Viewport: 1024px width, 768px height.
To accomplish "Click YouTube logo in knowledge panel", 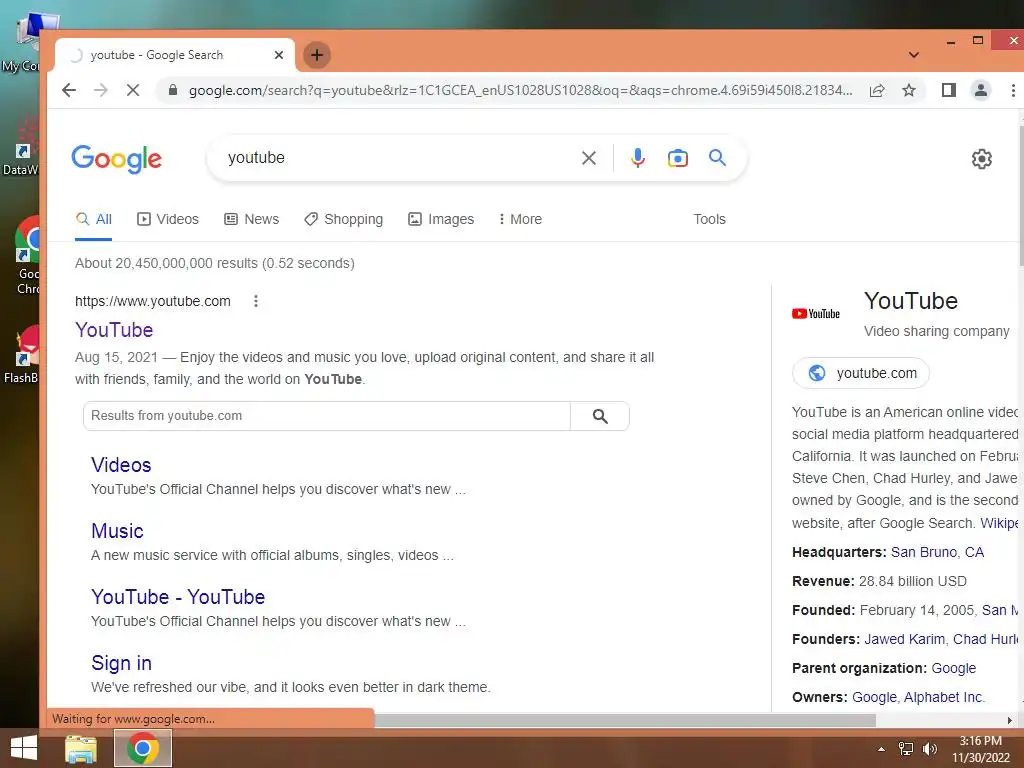I will point(816,314).
